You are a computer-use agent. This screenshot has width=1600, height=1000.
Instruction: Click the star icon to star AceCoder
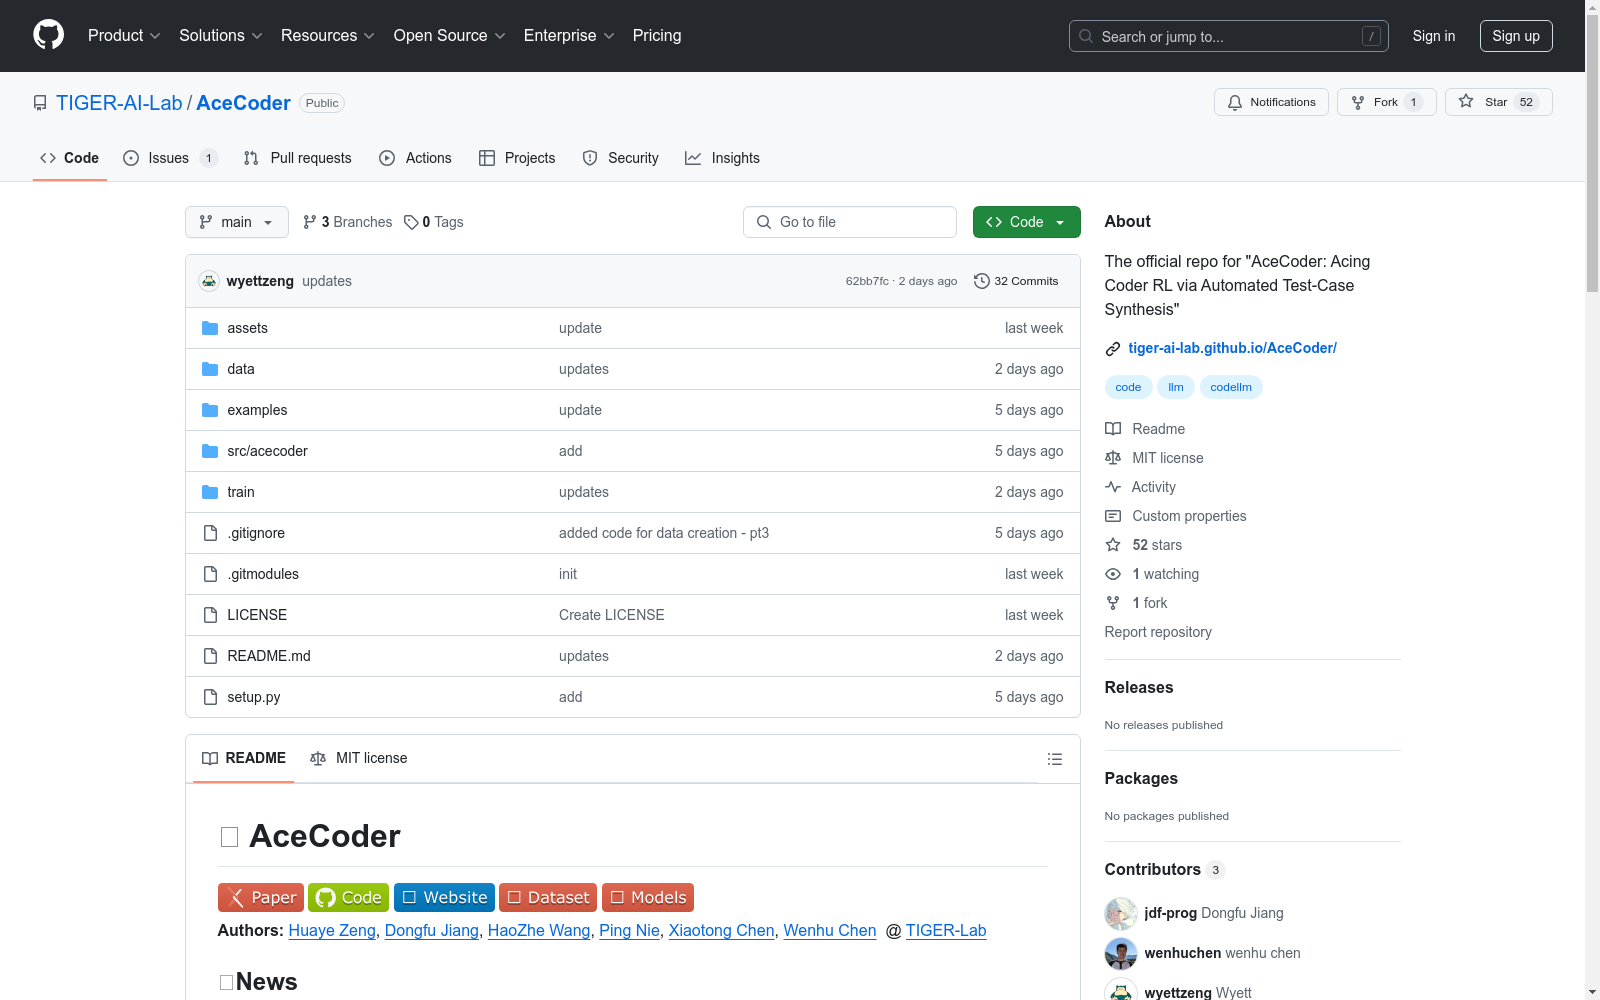coord(1466,101)
